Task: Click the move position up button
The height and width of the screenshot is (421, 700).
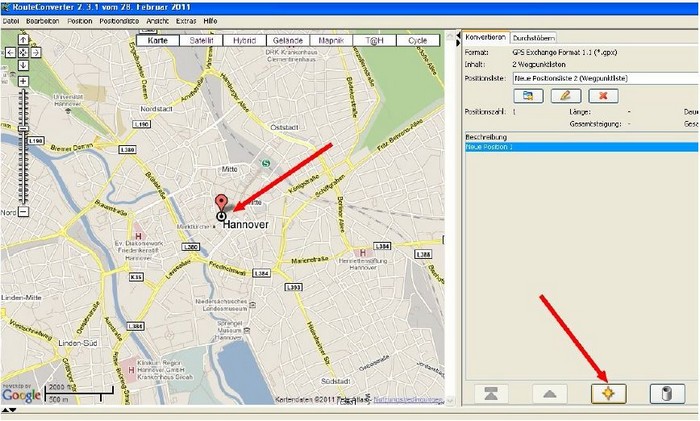Action: tap(550, 394)
